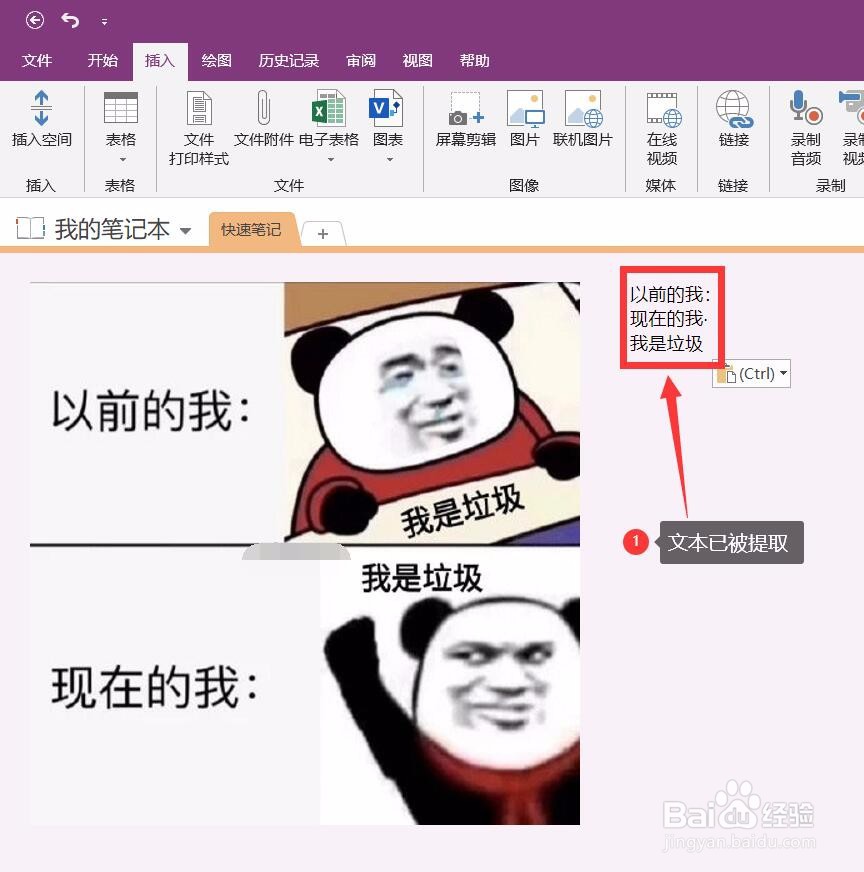Switch to the 绘图 ribbon tab

coord(216,60)
